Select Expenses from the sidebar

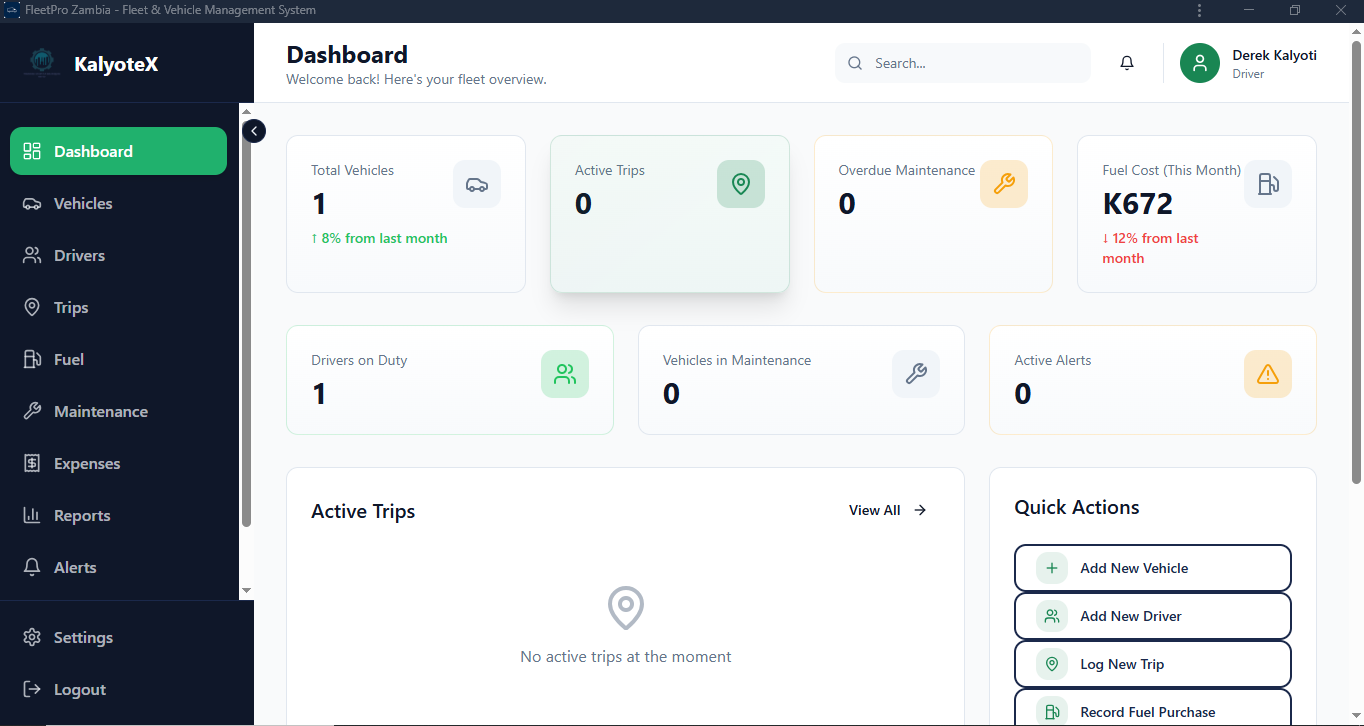point(87,463)
